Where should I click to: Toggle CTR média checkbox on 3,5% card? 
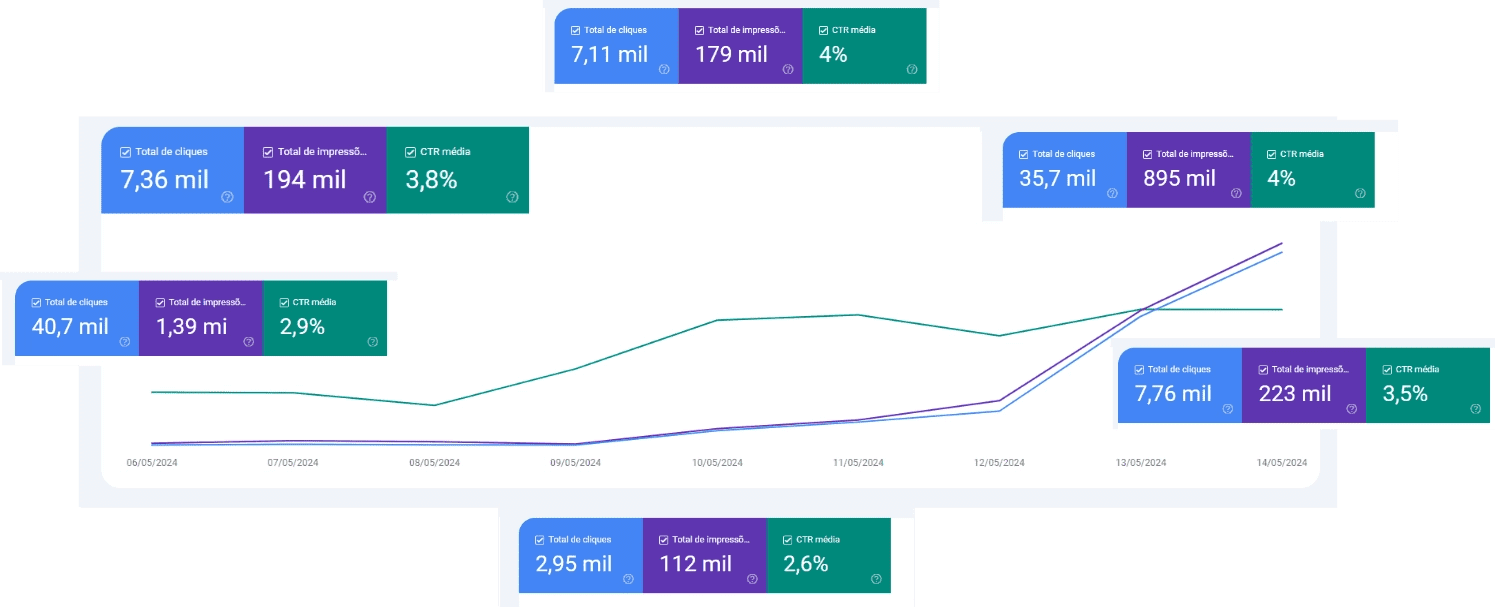click(x=1387, y=370)
